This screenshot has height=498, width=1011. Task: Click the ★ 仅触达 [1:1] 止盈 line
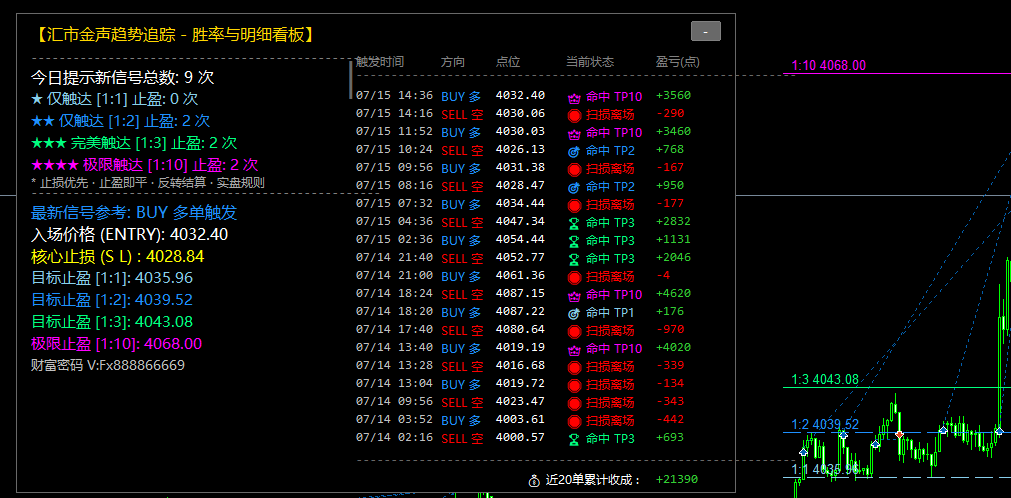[115, 99]
